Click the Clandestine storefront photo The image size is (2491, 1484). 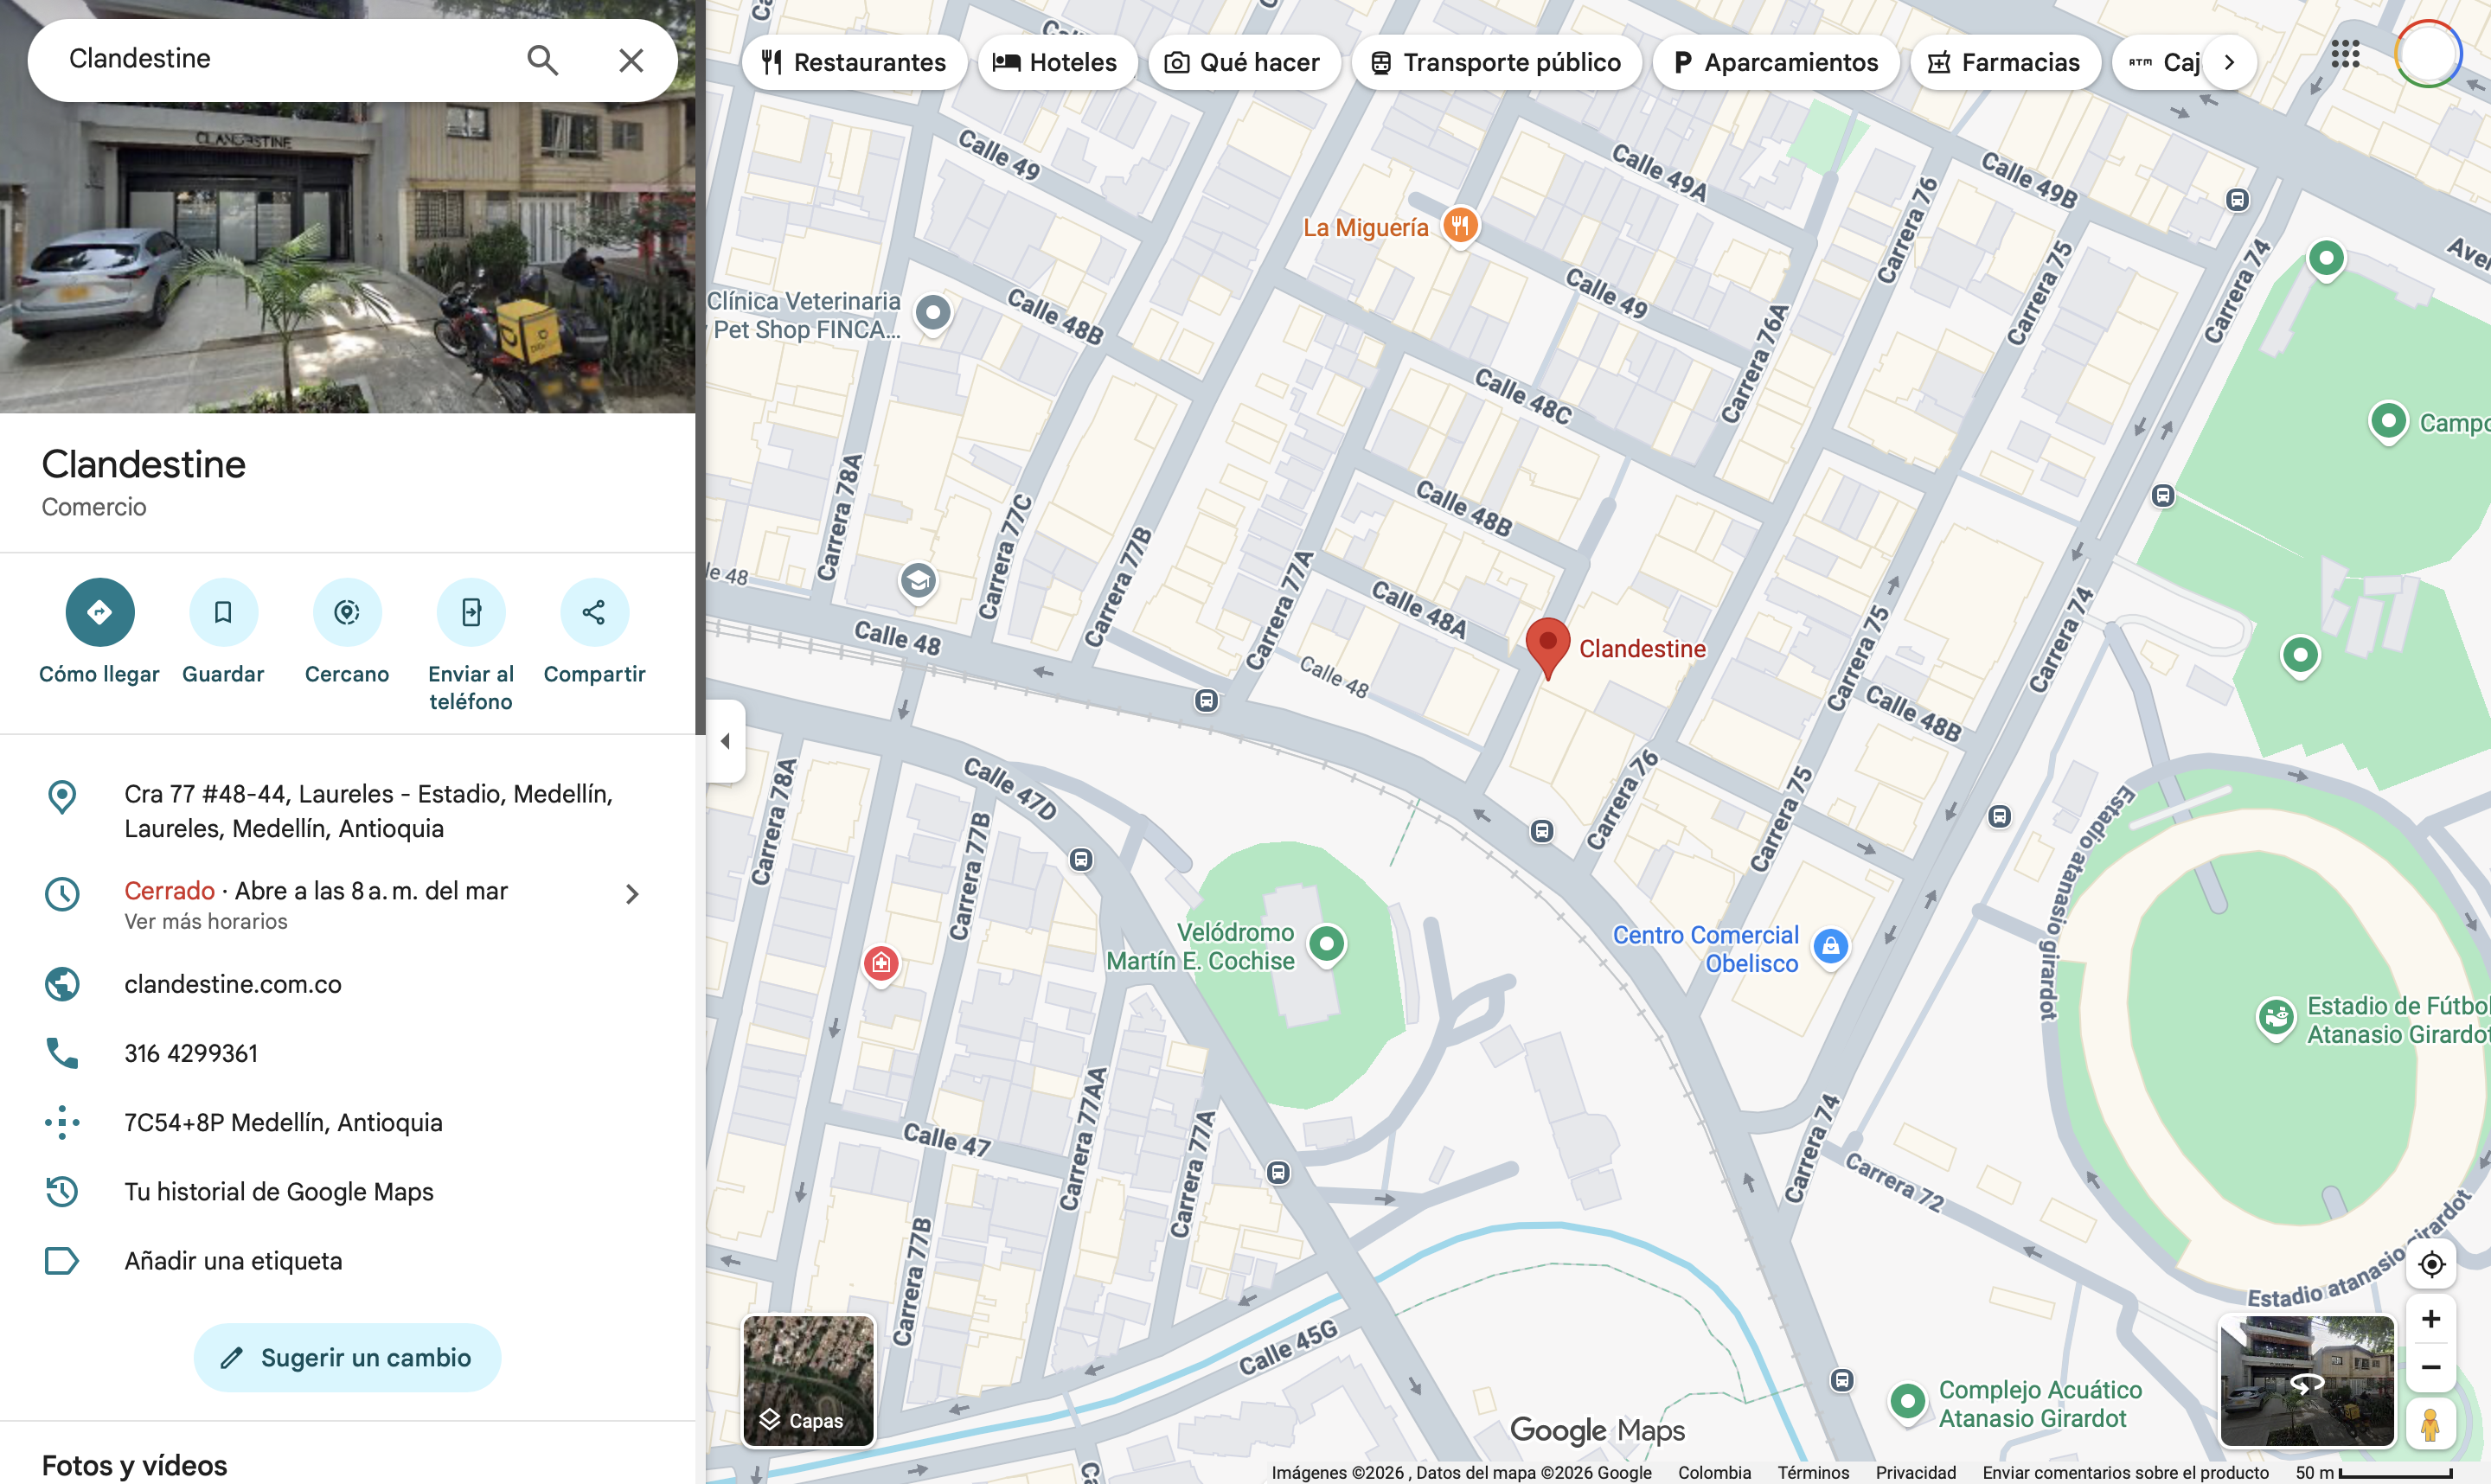tap(347, 257)
